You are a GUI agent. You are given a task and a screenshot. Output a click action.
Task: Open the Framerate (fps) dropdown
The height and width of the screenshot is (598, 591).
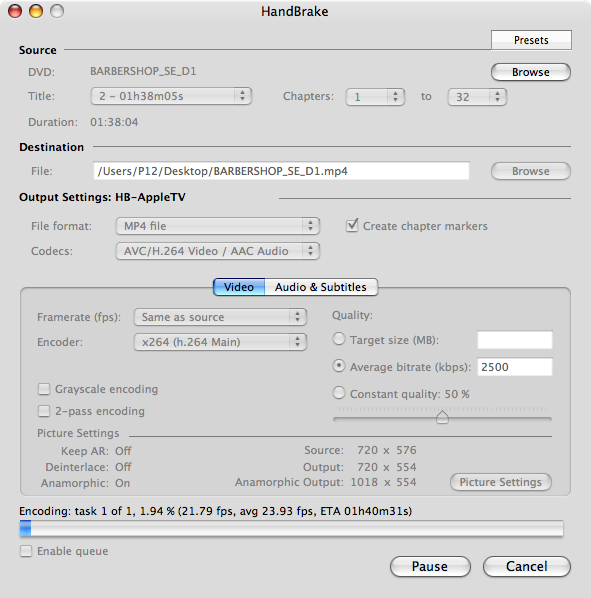pyautogui.click(x=220, y=317)
